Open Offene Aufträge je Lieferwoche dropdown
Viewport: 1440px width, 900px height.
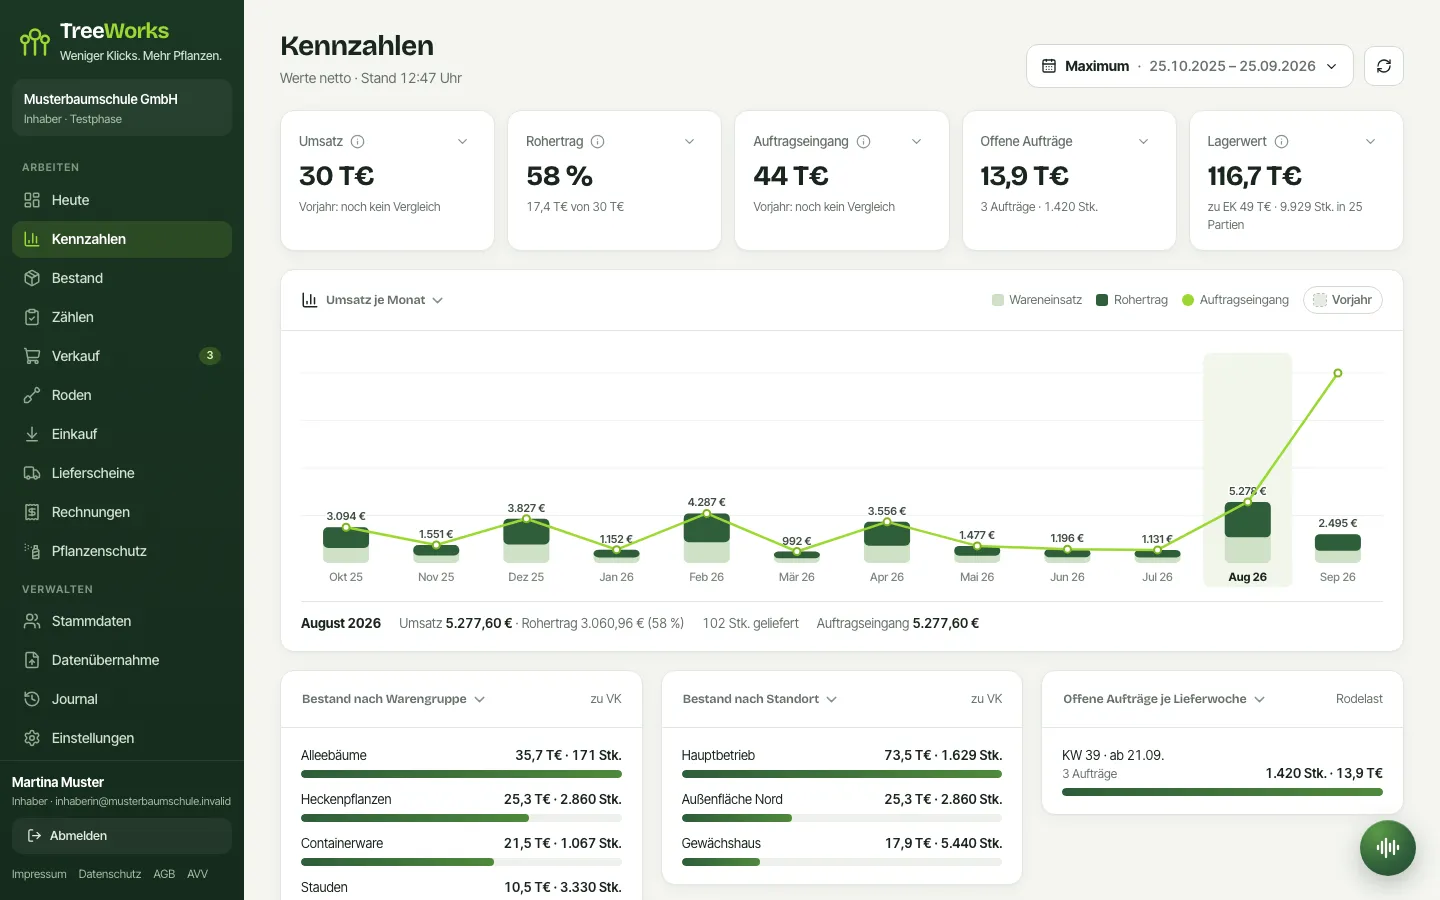pos(1164,699)
